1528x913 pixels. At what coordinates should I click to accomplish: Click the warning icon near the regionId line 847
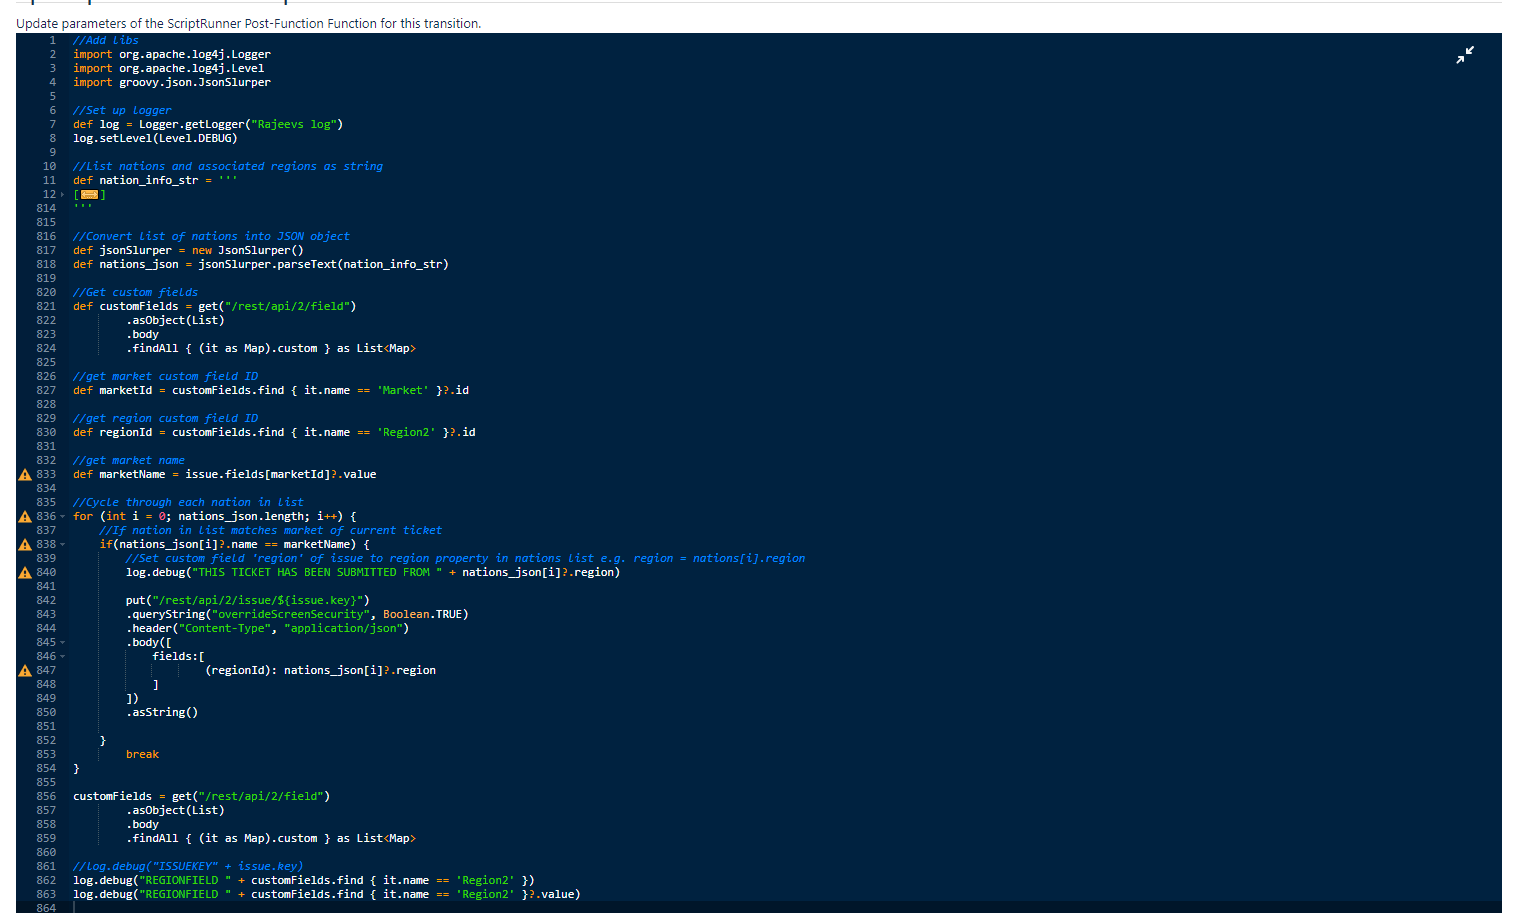pyautogui.click(x=26, y=670)
